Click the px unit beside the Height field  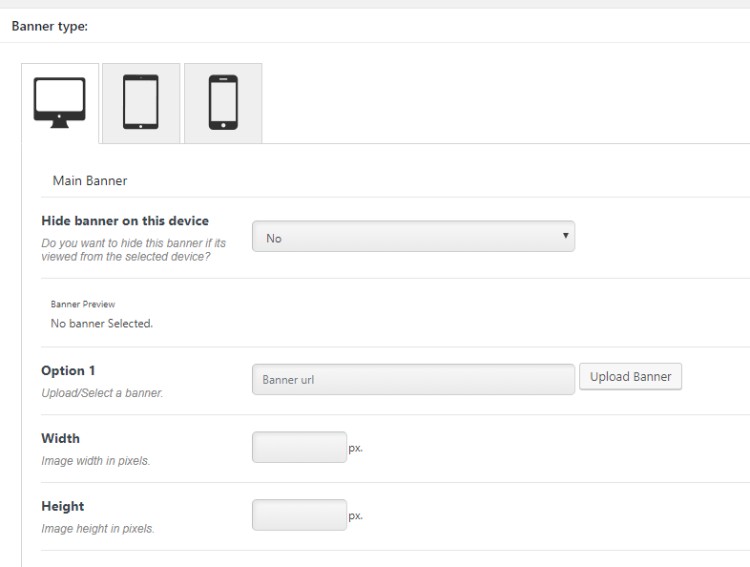(x=355, y=516)
